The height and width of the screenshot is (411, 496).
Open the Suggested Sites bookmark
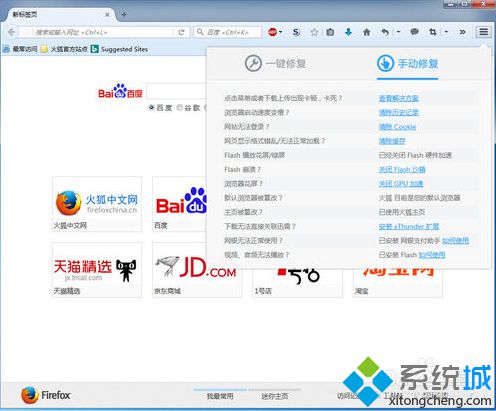pos(119,49)
